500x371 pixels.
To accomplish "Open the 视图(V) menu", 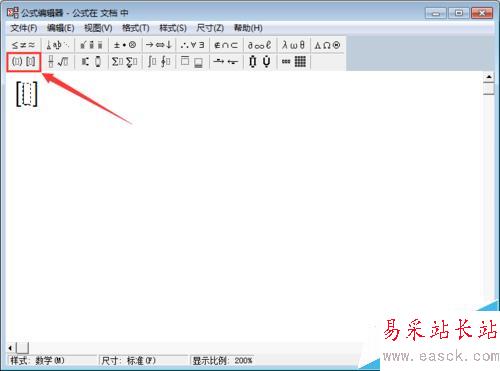I will (x=98, y=28).
